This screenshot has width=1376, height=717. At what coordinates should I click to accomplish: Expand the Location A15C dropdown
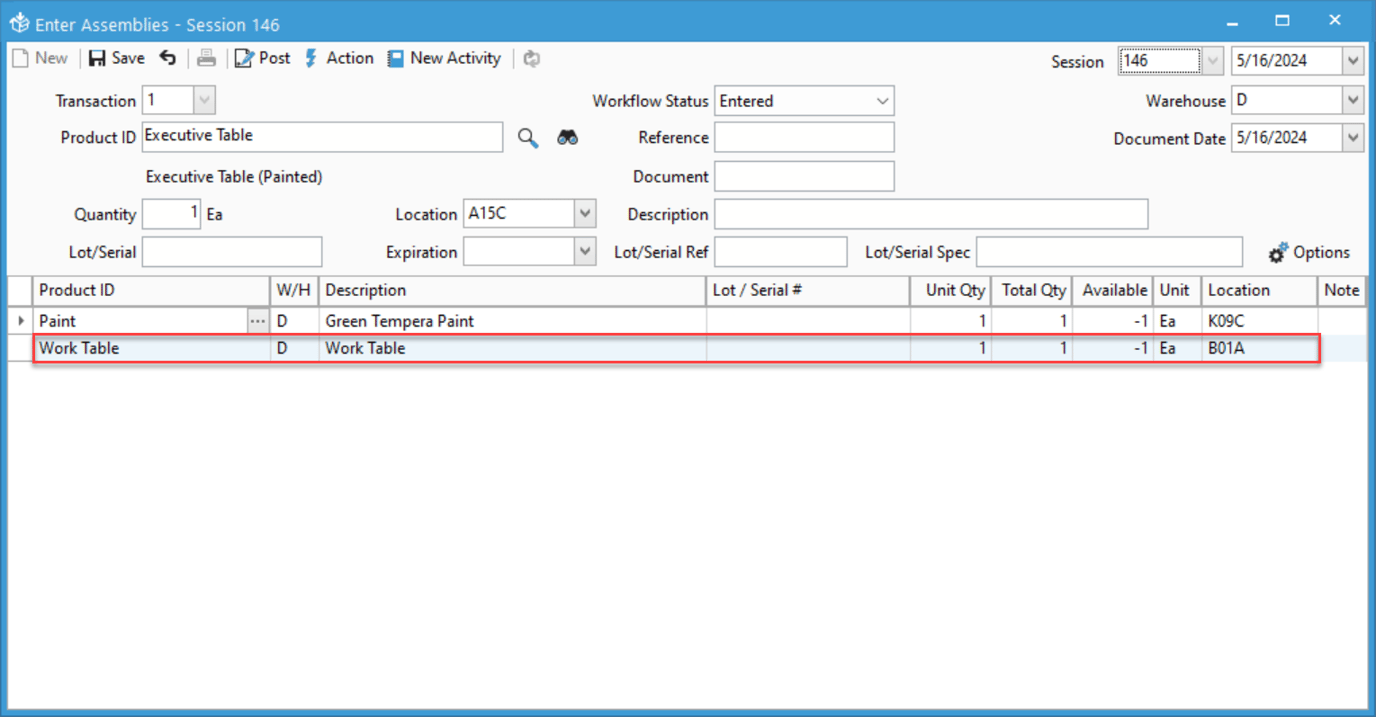[586, 214]
